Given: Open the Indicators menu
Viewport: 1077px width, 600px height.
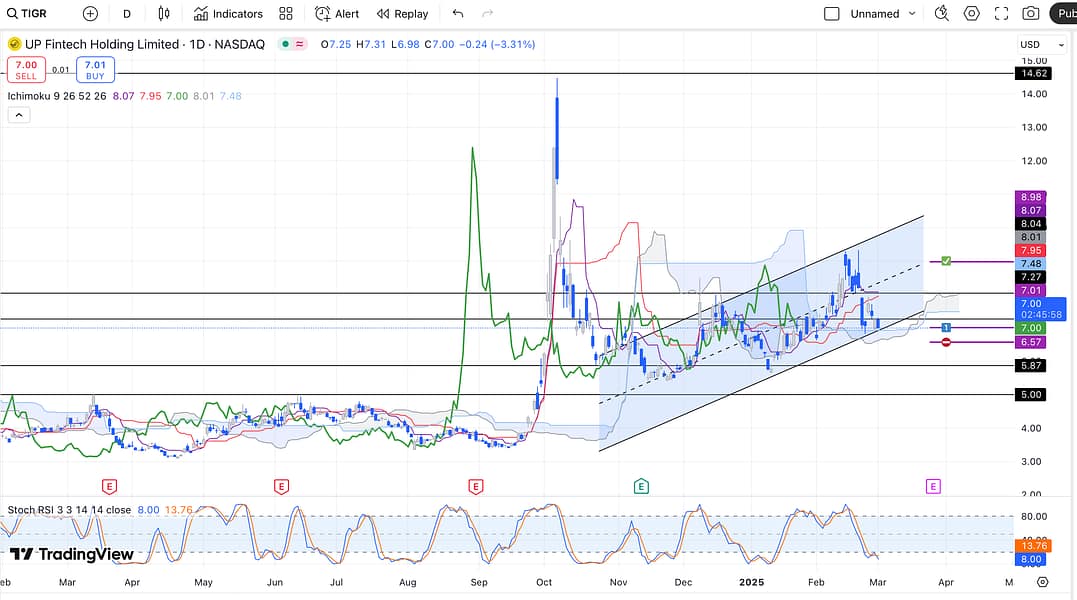Looking at the screenshot, I should coord(228,14).
